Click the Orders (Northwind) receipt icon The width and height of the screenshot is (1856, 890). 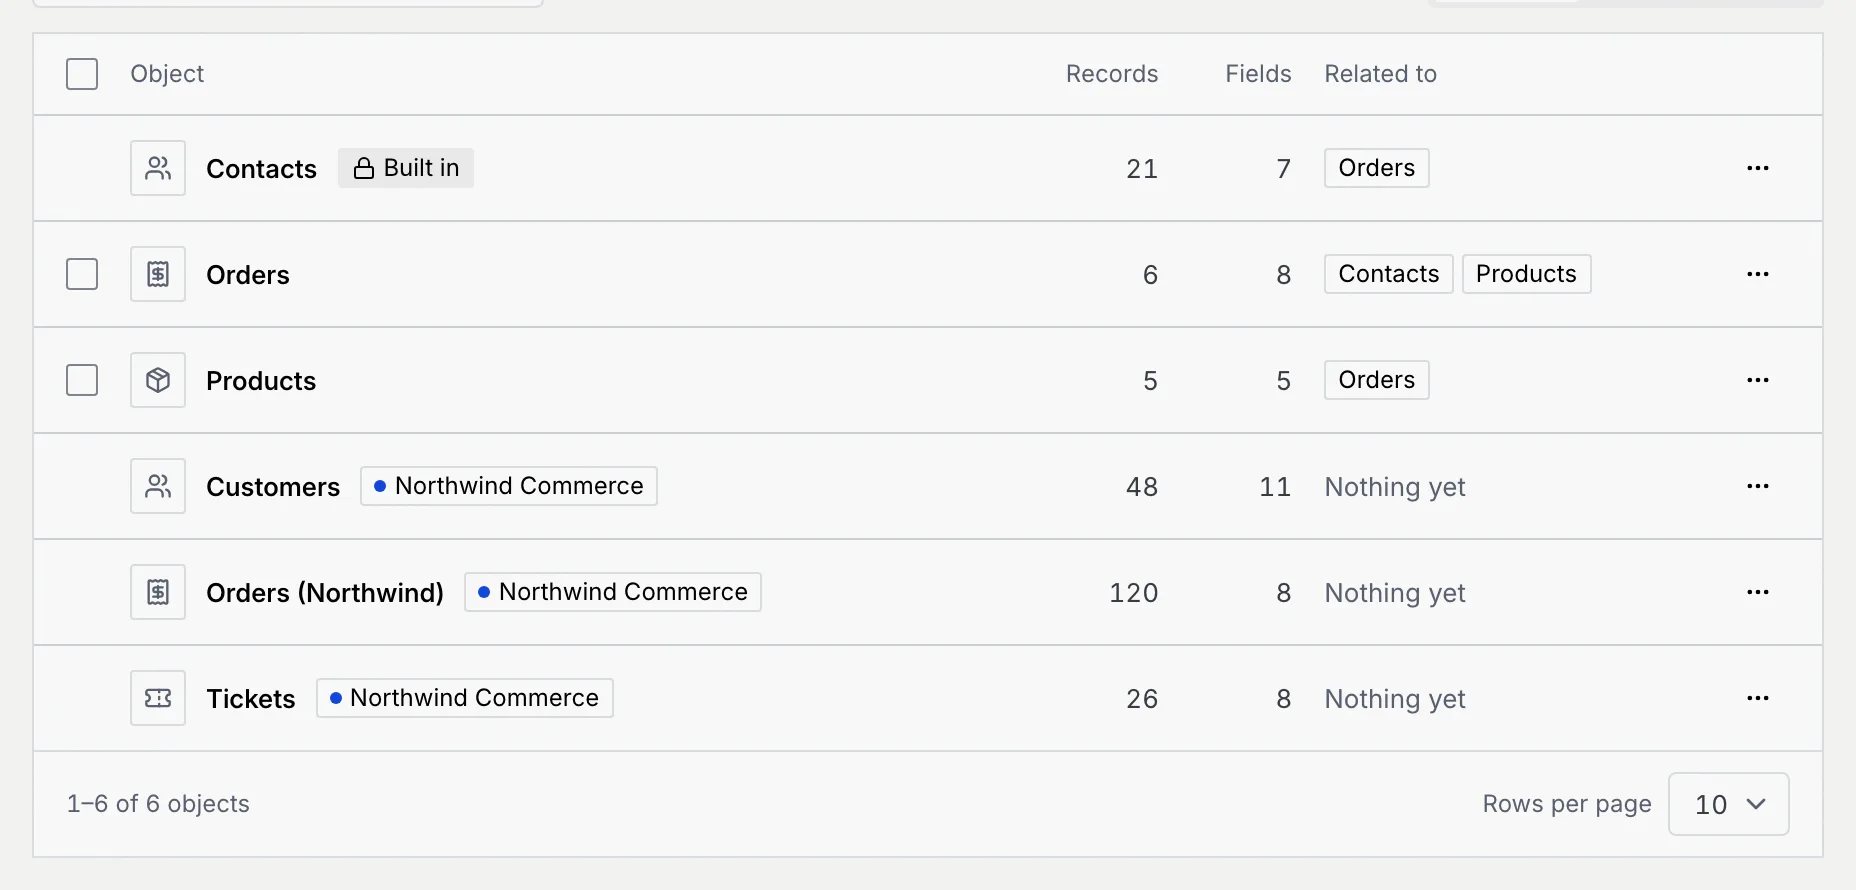158,592
